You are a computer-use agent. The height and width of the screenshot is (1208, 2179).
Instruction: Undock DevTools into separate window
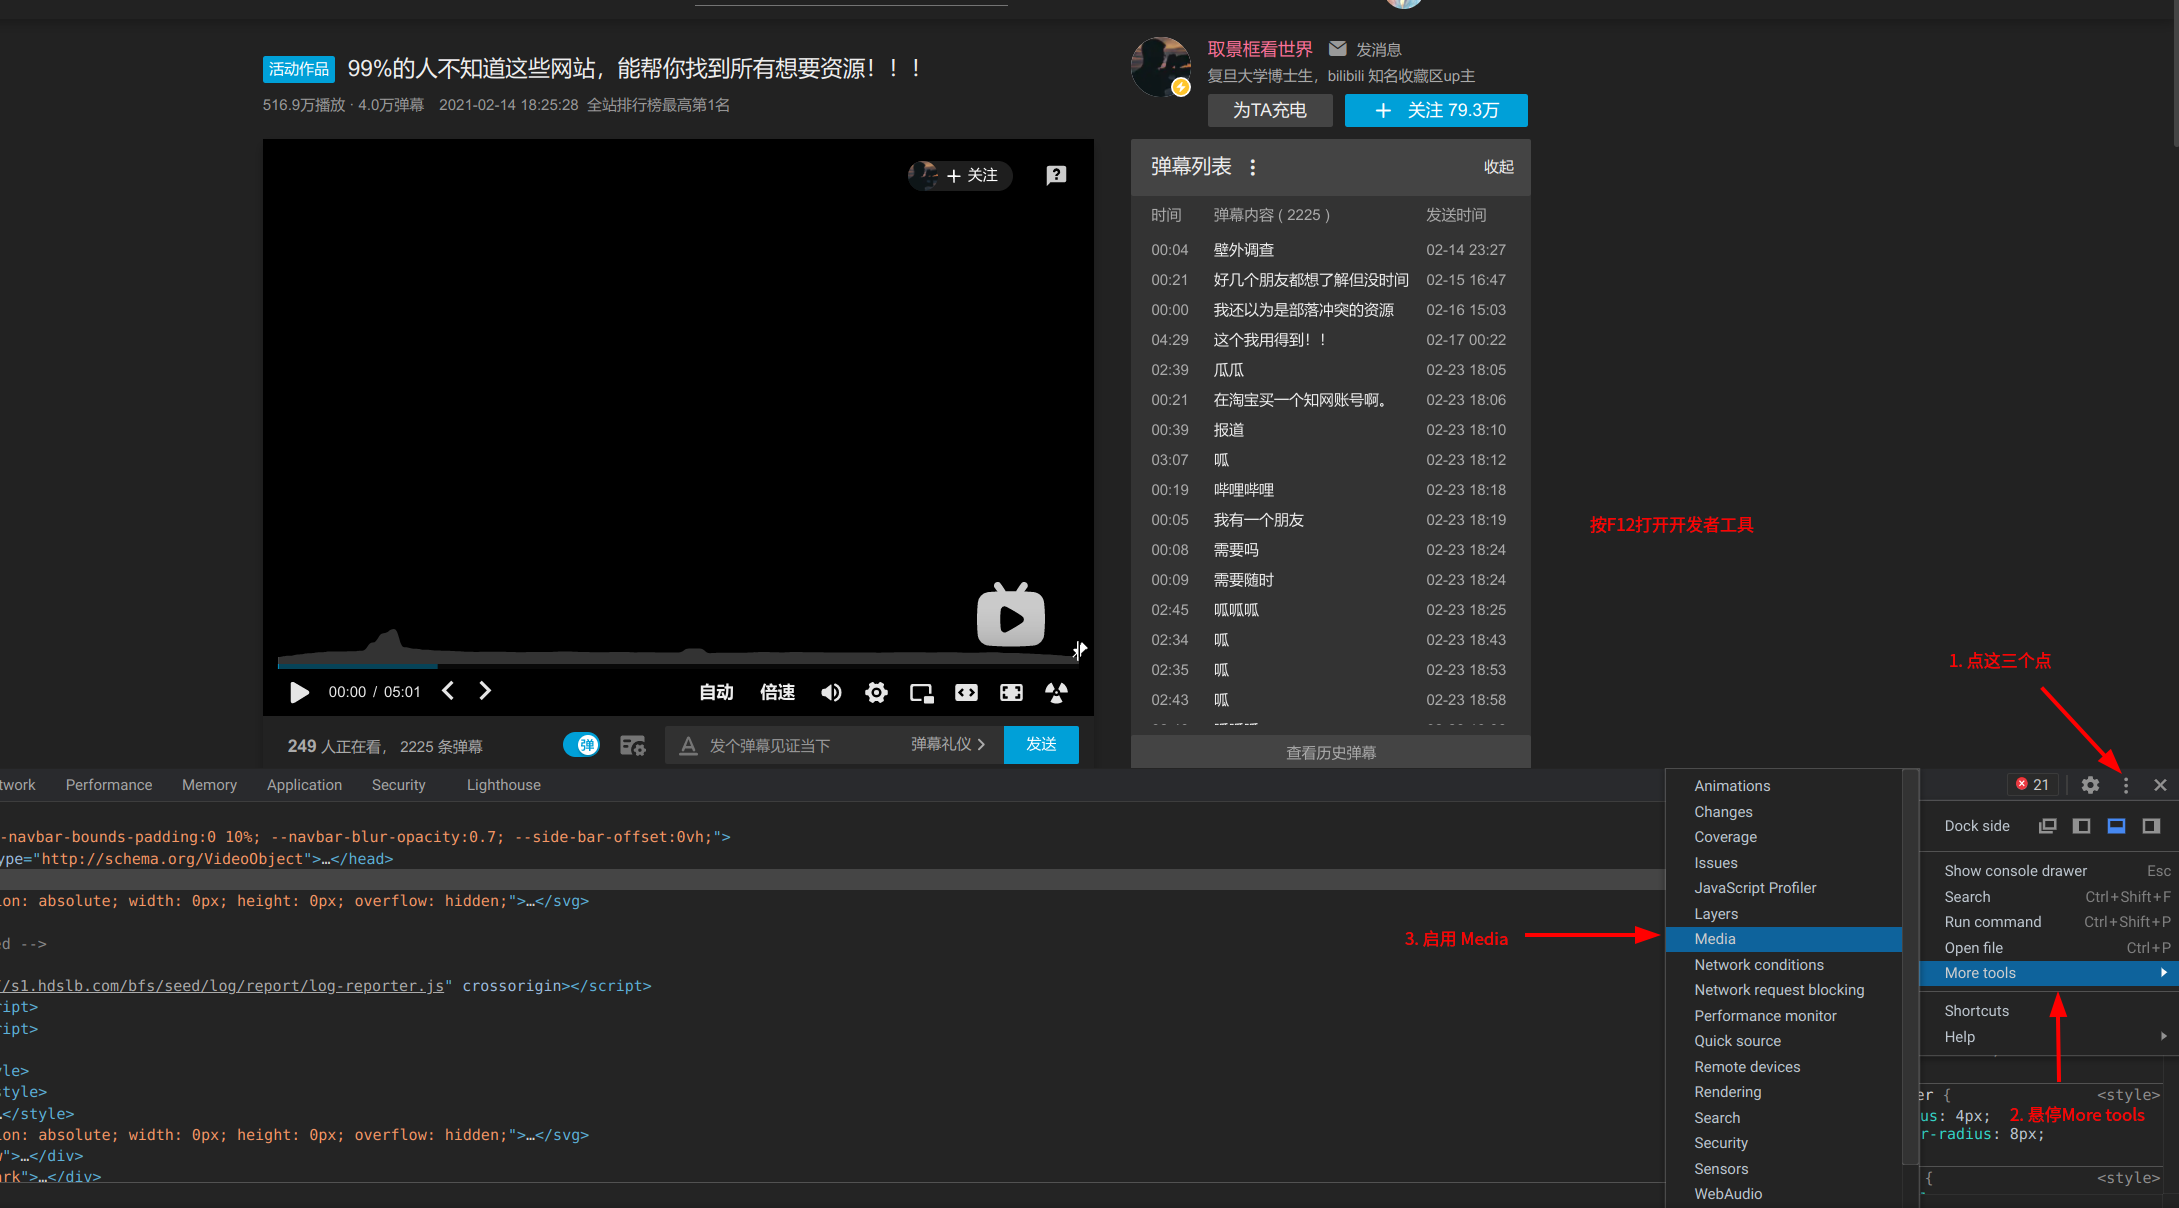point(2047,826)
